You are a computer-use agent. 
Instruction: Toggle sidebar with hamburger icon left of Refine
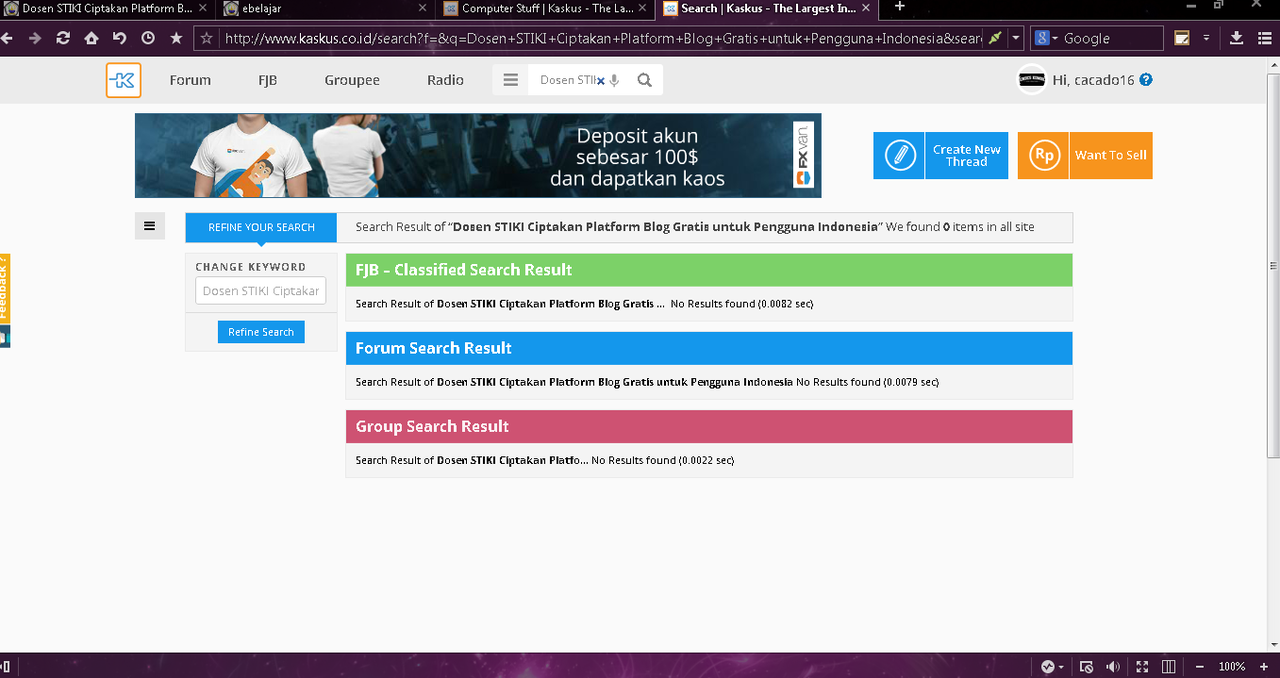pos(149,226)
